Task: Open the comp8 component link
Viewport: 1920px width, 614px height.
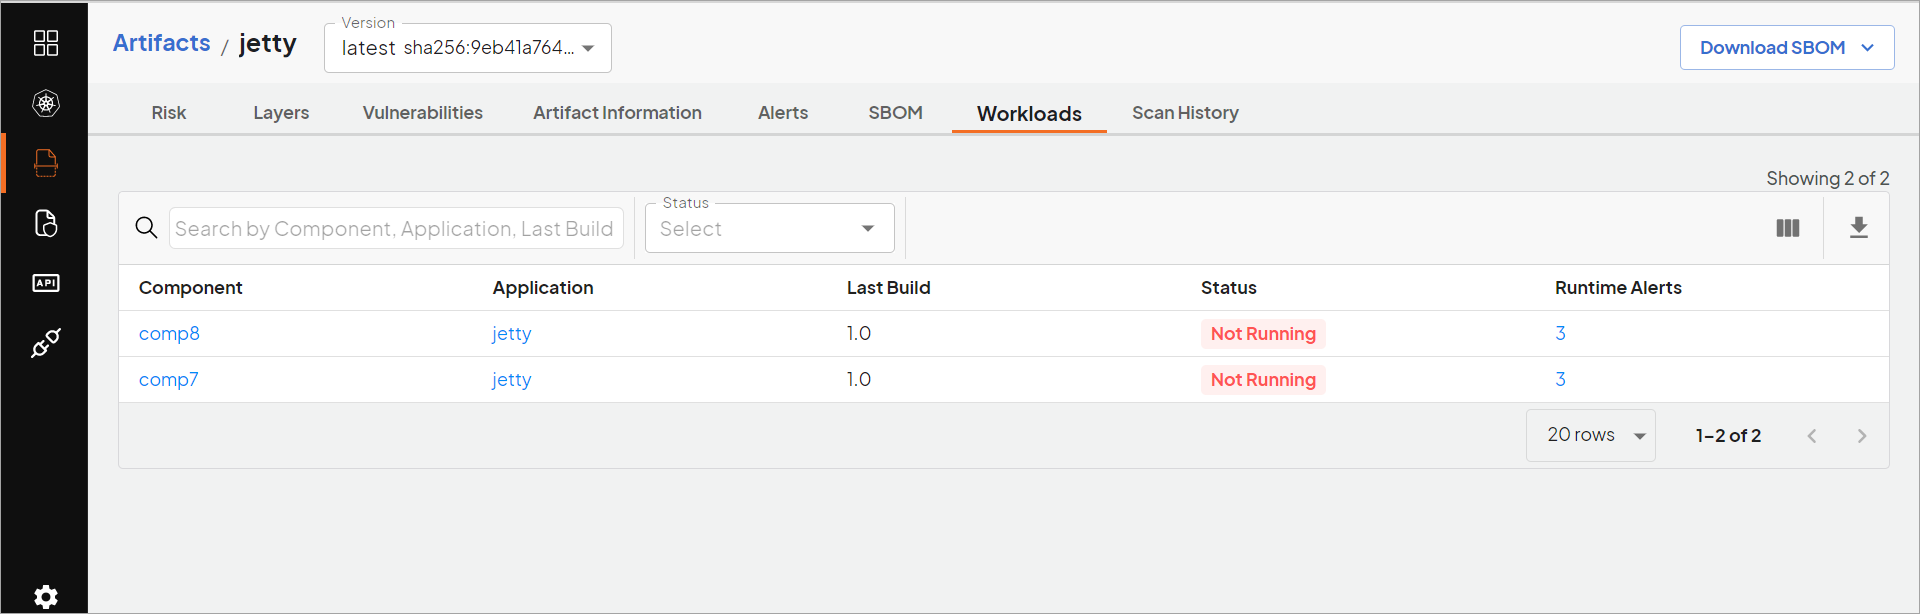Action: tap(169, 334)
